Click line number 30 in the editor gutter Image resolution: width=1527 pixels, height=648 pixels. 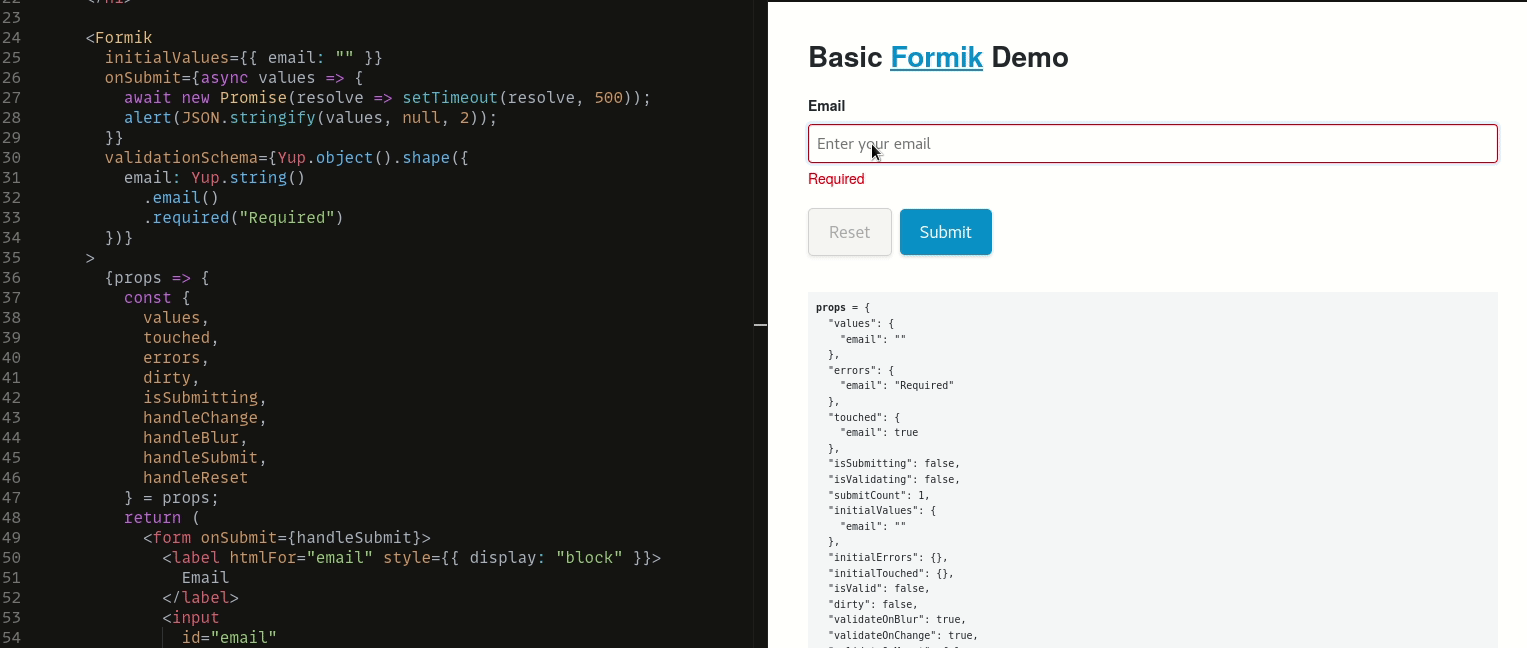tap(12, 158)
